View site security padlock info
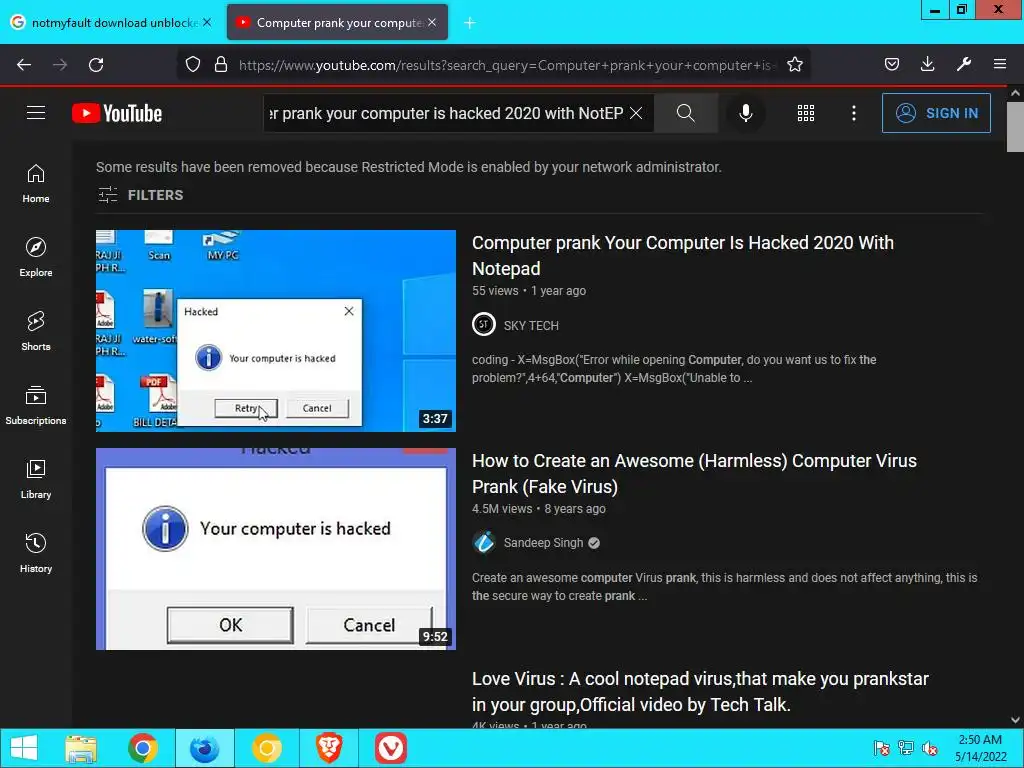Screen dimensions: 1024x768 [221, 65]
